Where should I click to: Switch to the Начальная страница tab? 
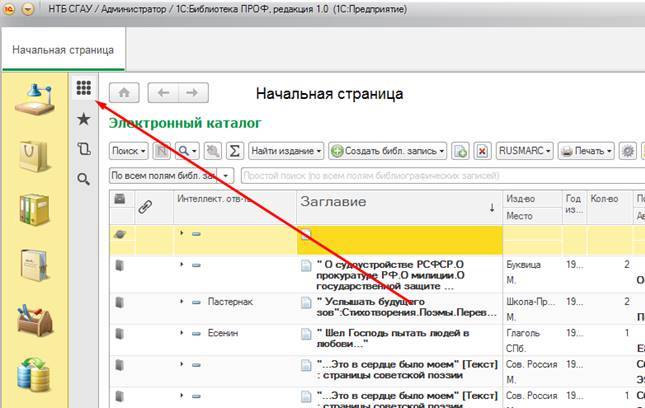pyautogui.click(x=64, y=50)
